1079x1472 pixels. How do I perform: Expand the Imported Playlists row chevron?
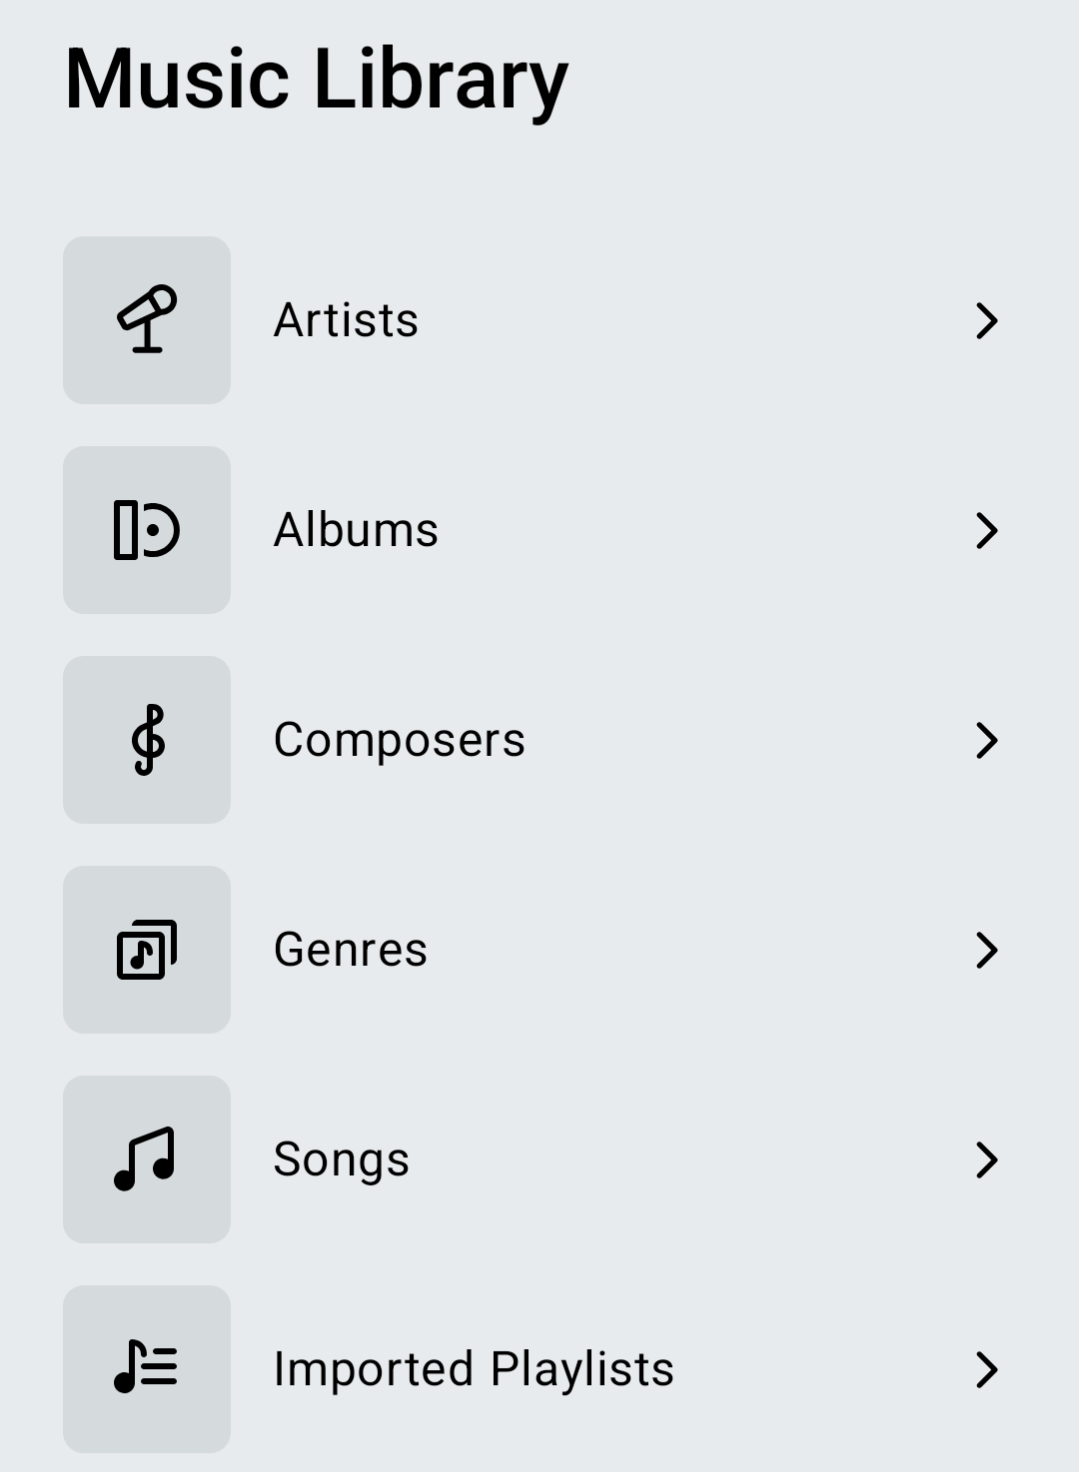[986, 1370]
